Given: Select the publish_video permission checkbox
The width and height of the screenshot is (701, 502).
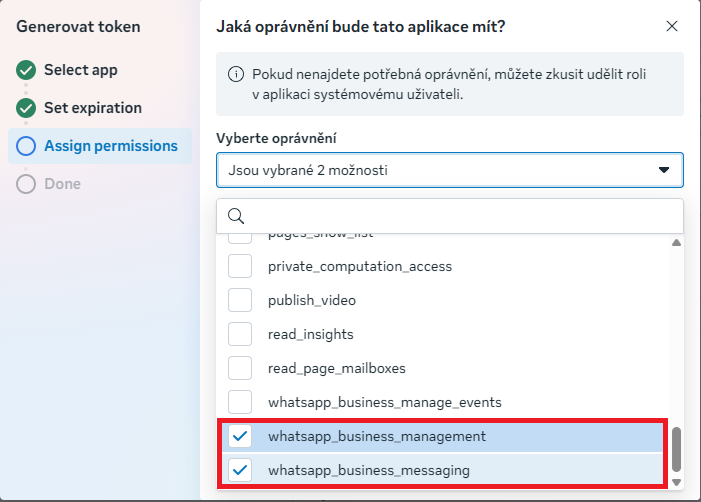Looking at the screenshot, I should pos(240,300).
